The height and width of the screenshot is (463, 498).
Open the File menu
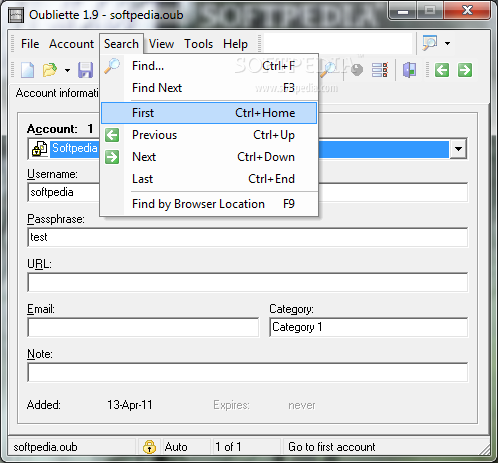[x=30, y=44]
